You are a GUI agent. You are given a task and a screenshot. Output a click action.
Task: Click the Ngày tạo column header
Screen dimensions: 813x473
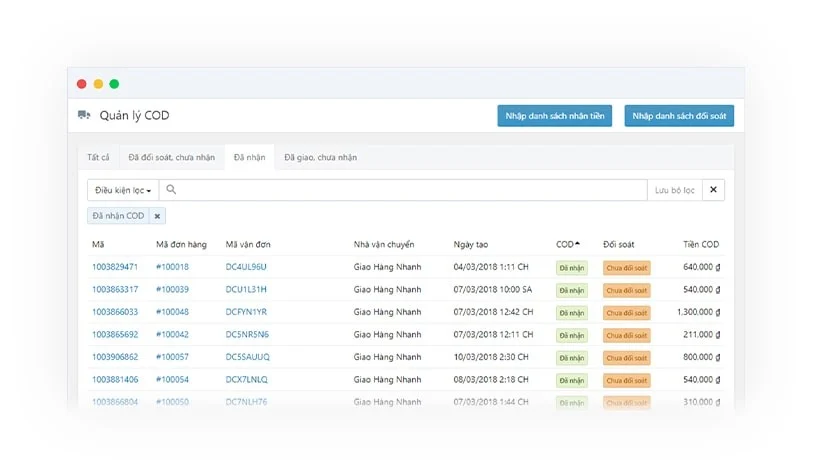(471, 244)
